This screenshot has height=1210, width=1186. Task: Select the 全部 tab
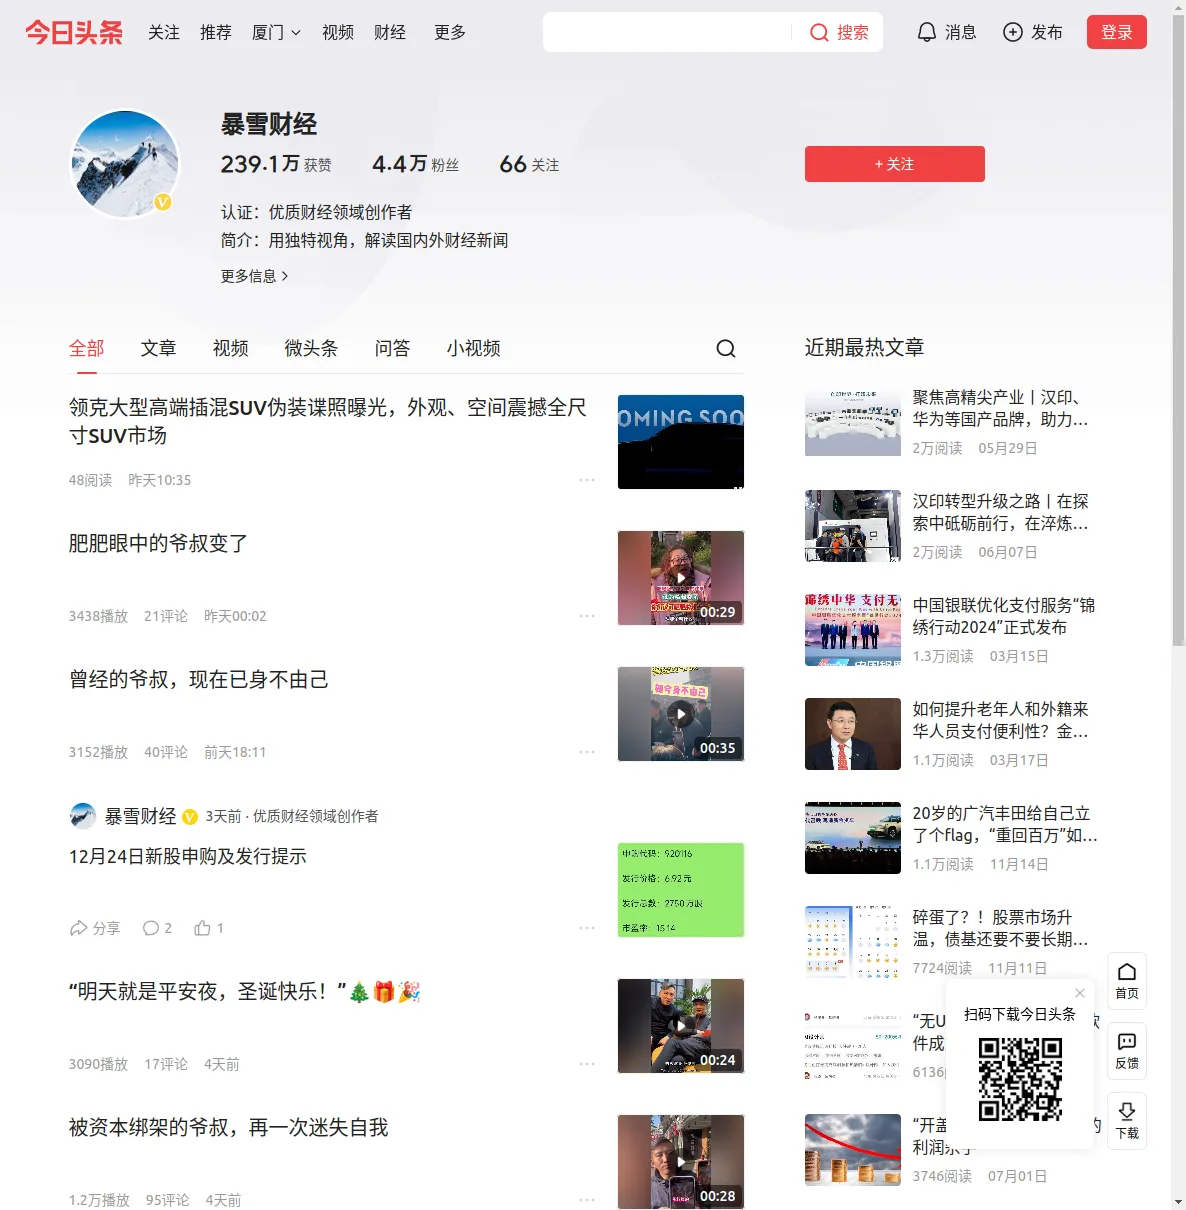(87, 348)
